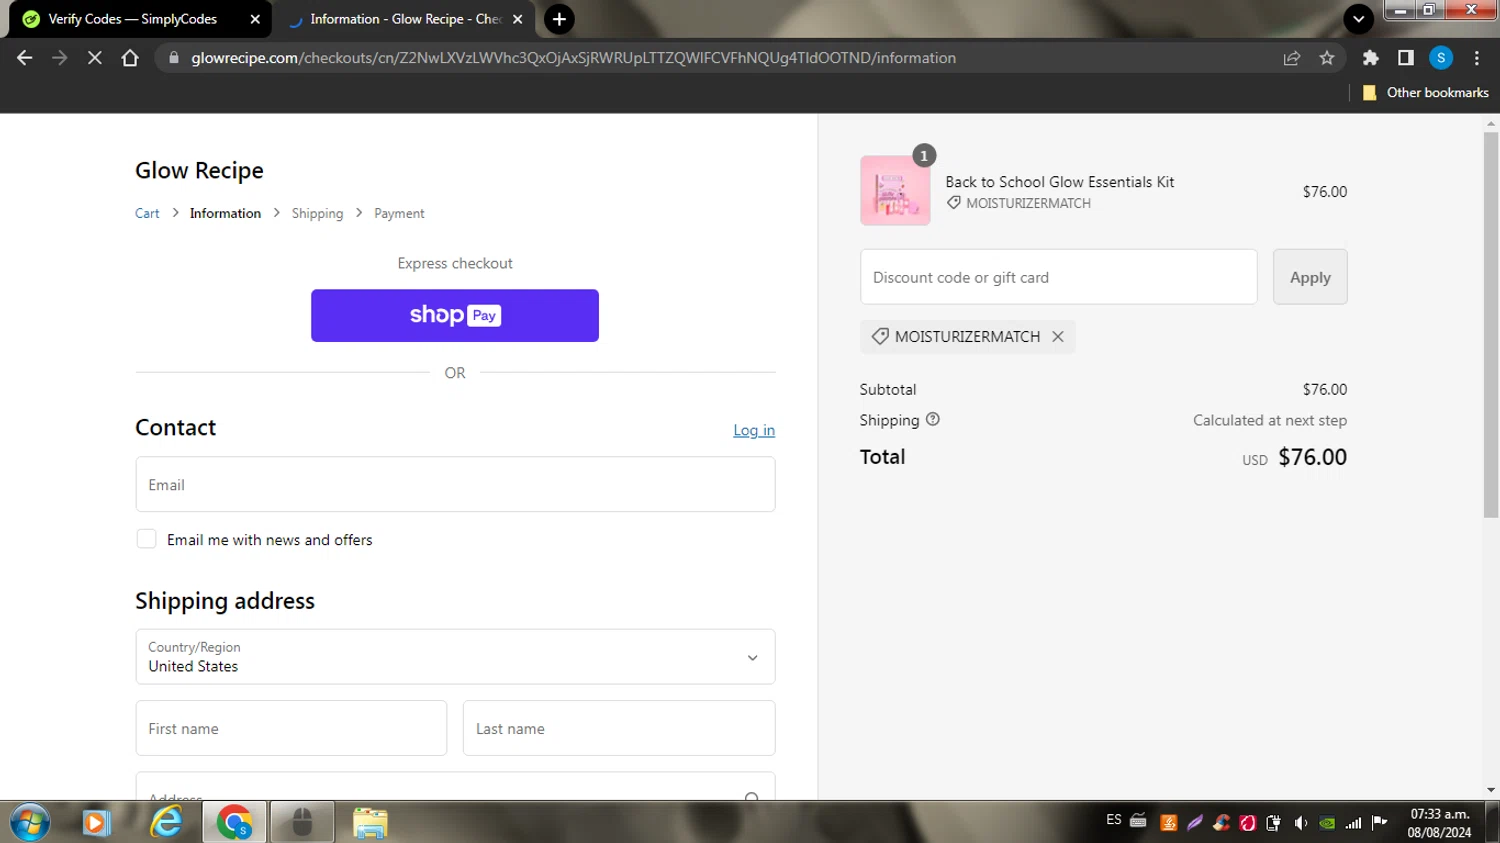Click the Chrome icon in the taskbar
Screen dimensions: 1500x843
click(x=235, y=822)
